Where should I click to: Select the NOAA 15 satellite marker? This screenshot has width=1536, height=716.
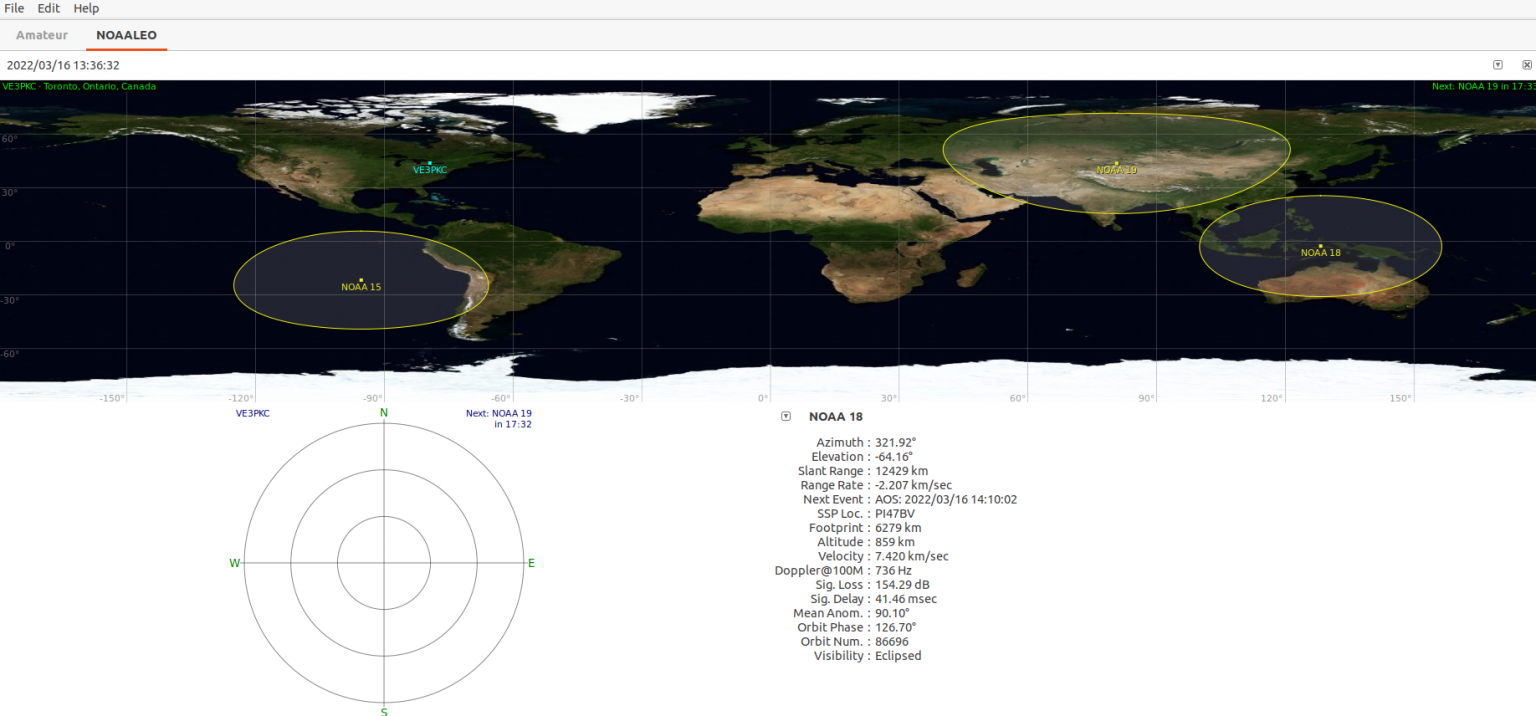[x=361, y=279]
